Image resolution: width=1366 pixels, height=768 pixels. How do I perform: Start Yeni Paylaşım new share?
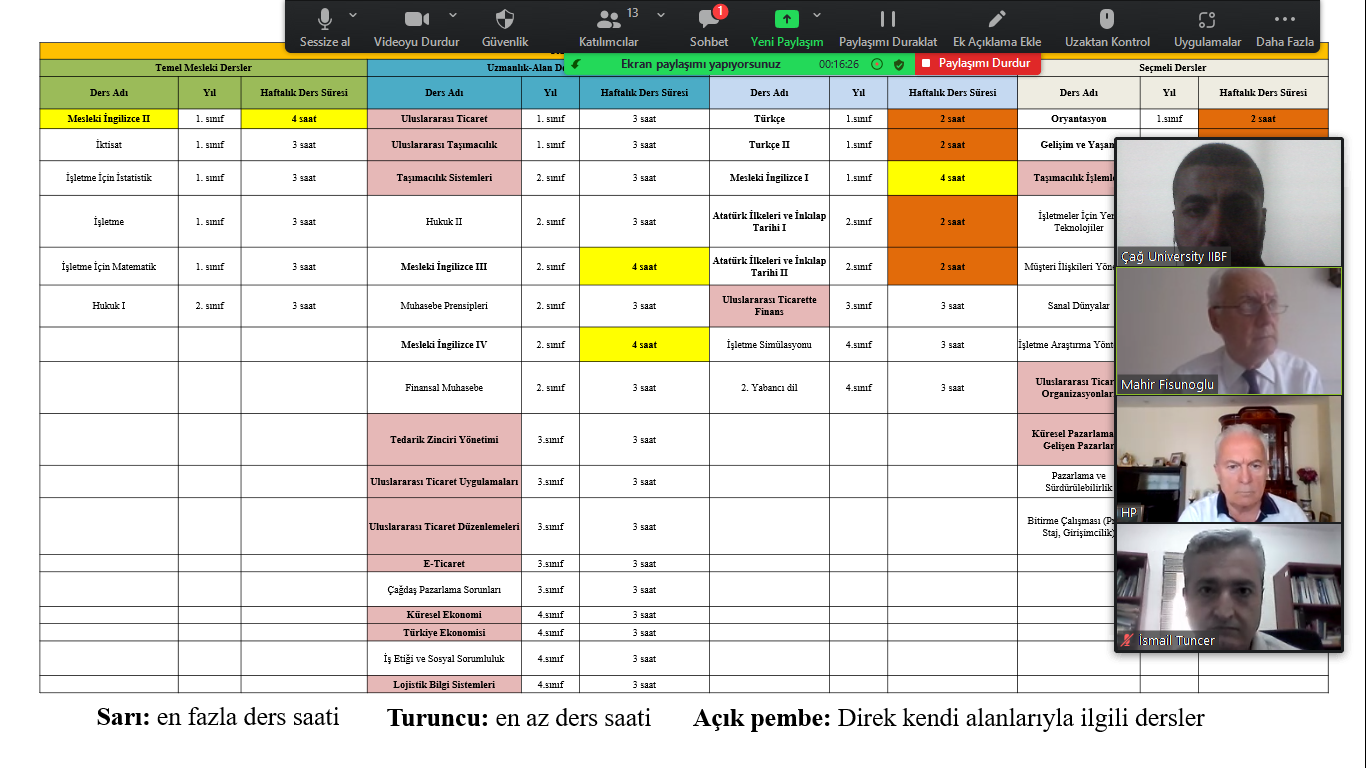787,27
